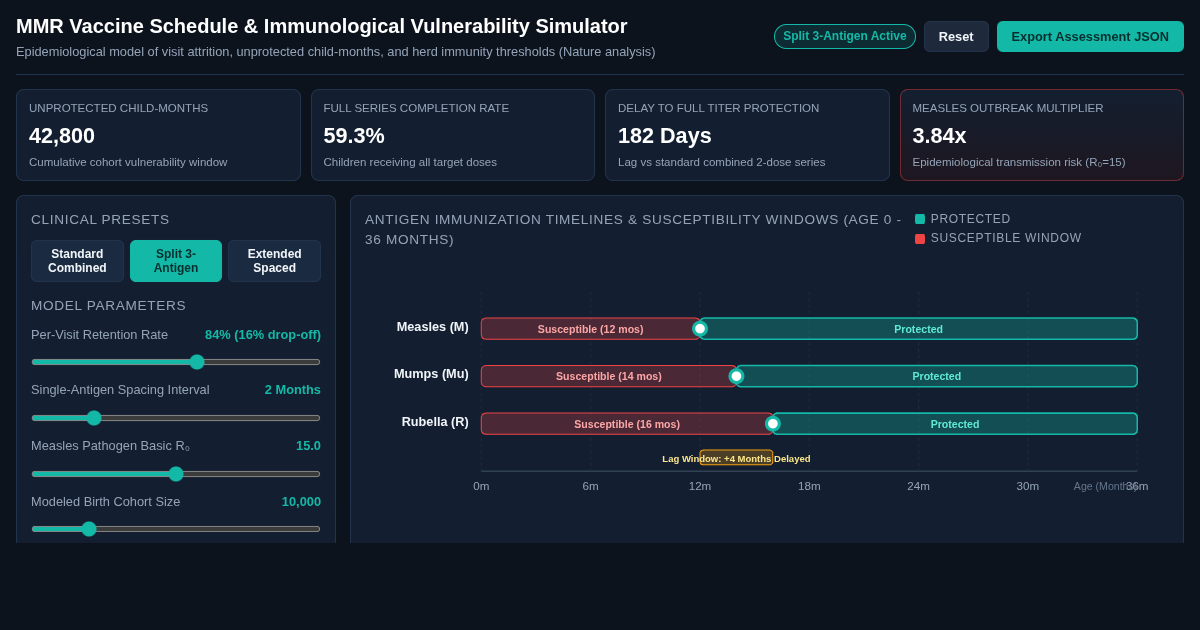Click the Reset button
This screenshot has width=1200, height=630.
956,37
